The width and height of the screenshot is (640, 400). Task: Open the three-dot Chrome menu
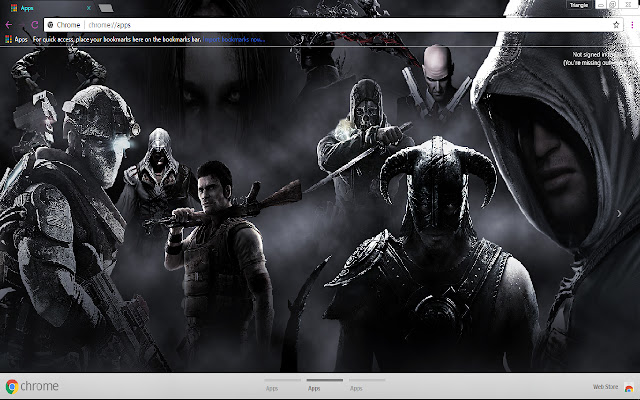632,25
